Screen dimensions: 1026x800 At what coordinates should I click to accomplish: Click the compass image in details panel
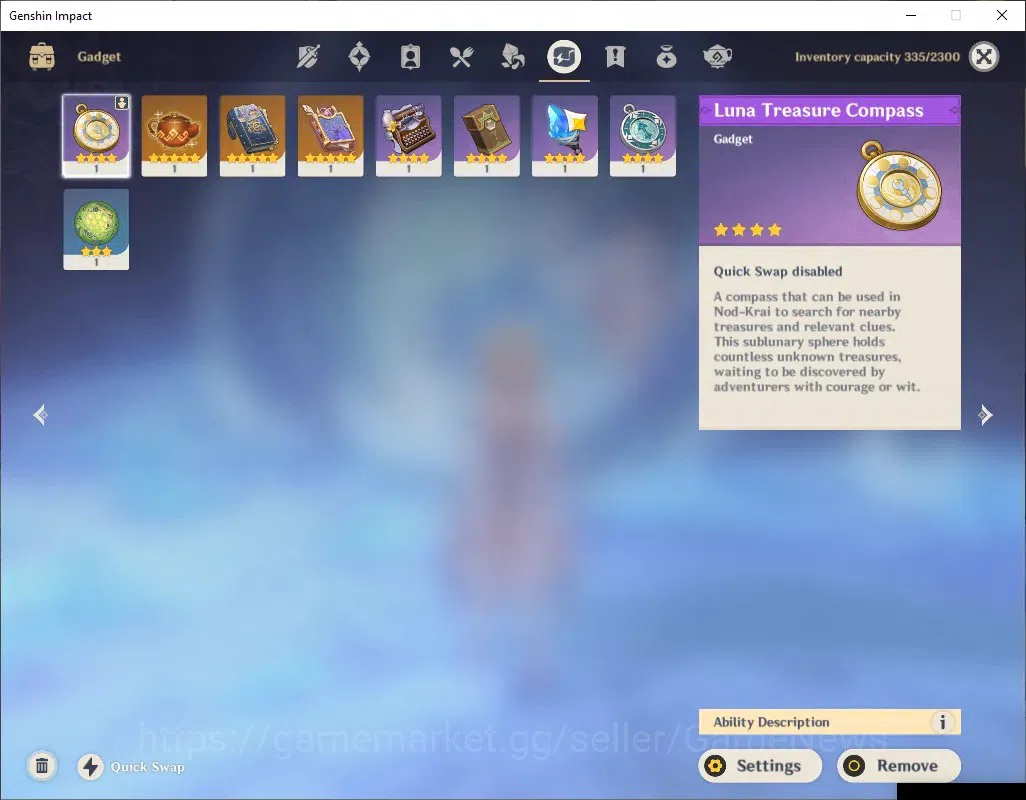(x=899, y=185)
